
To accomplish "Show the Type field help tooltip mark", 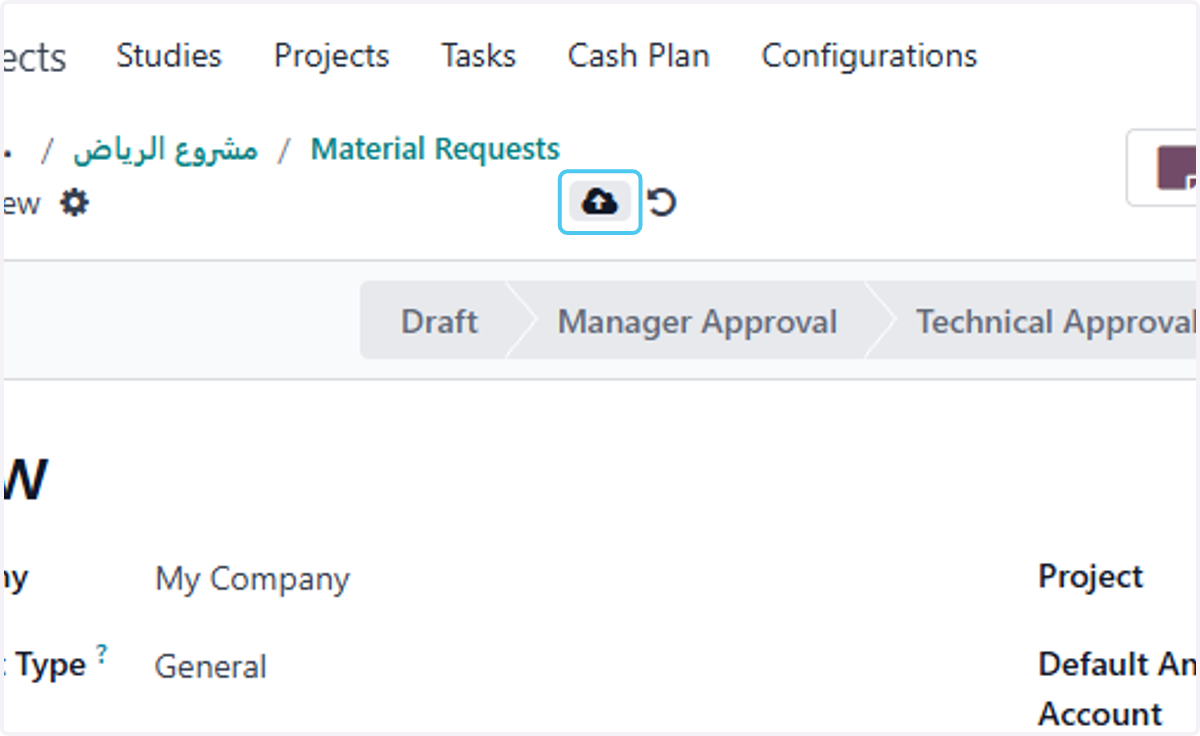I will [x=102, y=653].
